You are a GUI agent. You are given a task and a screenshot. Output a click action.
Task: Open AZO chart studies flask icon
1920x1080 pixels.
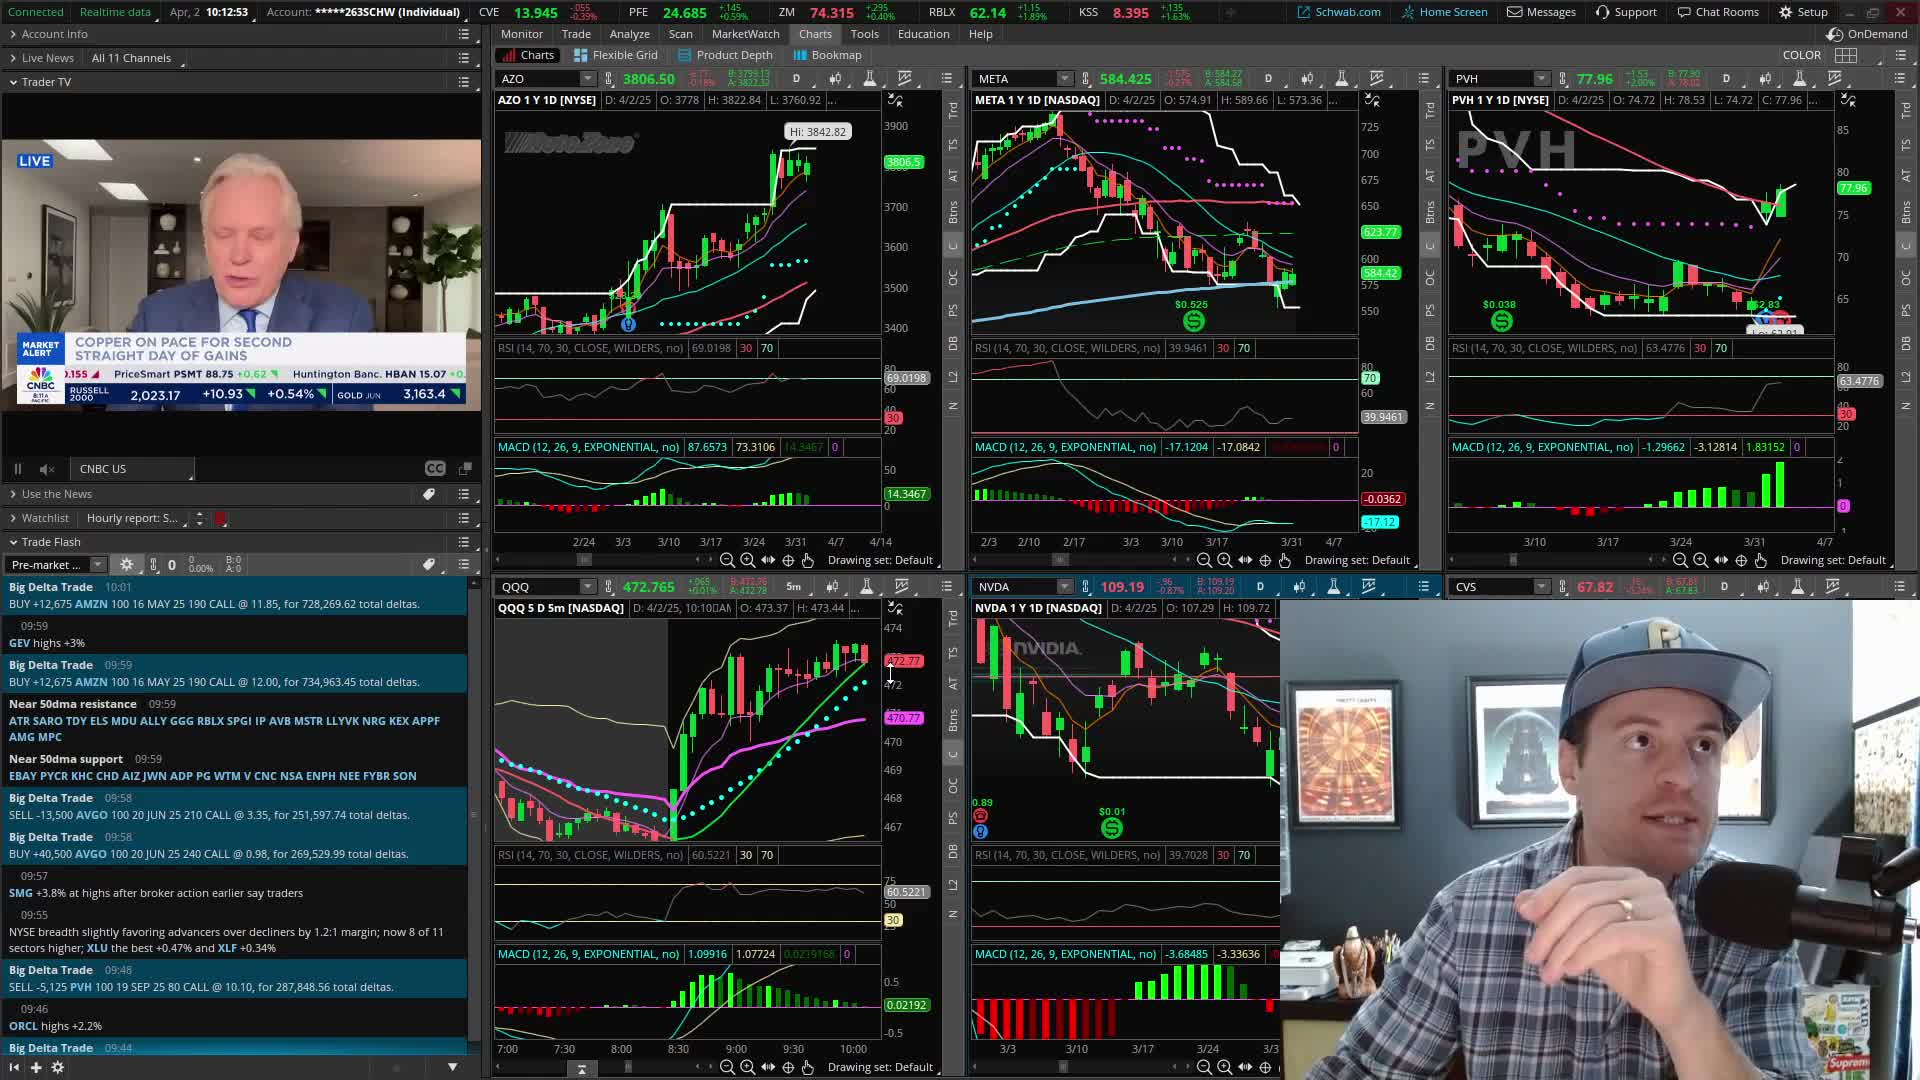click(x=869, y=79)
